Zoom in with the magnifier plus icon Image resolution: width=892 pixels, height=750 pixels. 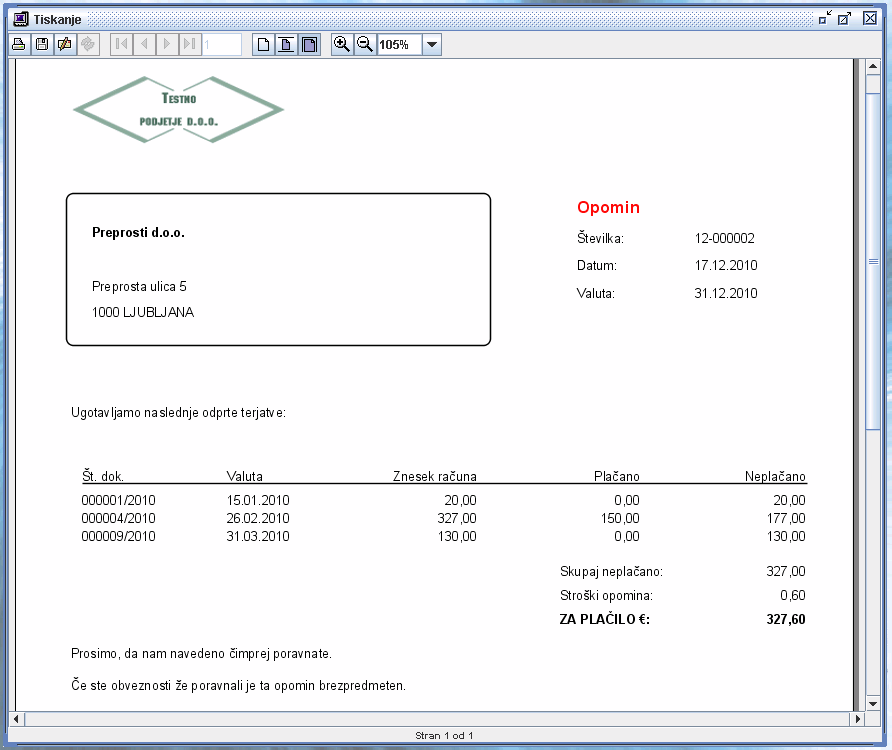[341, 45]
